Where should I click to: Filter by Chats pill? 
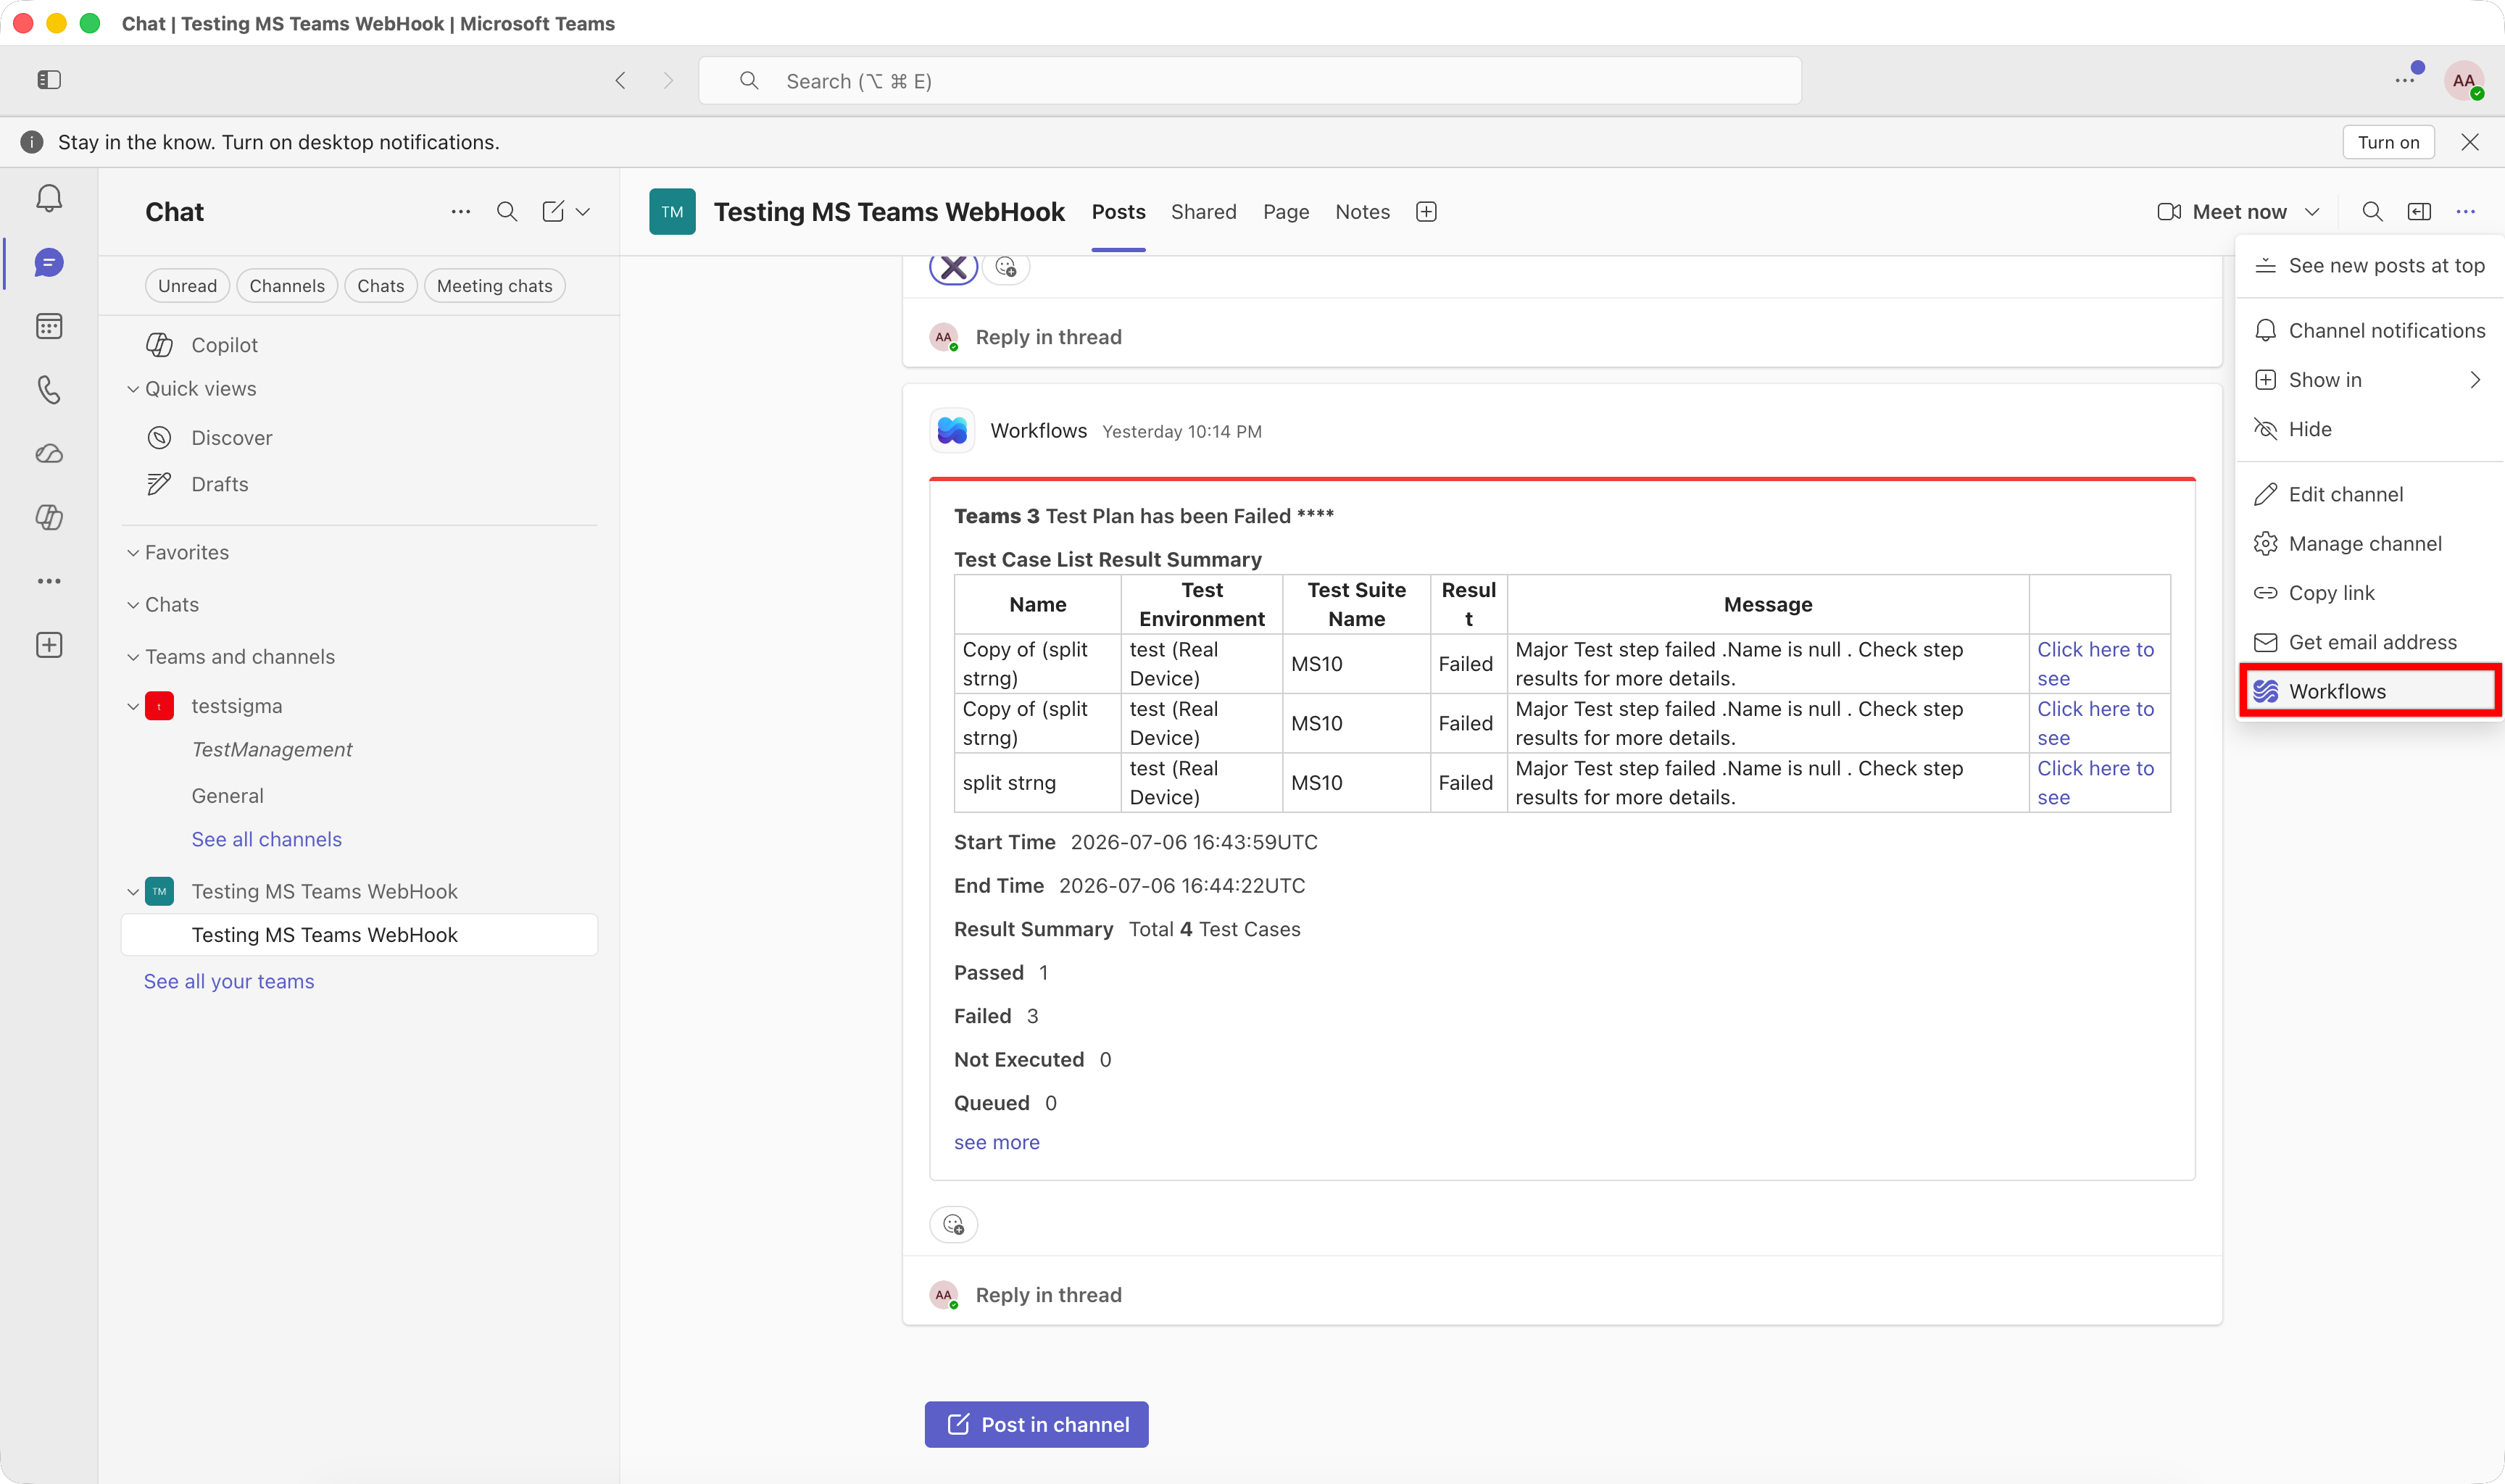[x=381, y=286]
